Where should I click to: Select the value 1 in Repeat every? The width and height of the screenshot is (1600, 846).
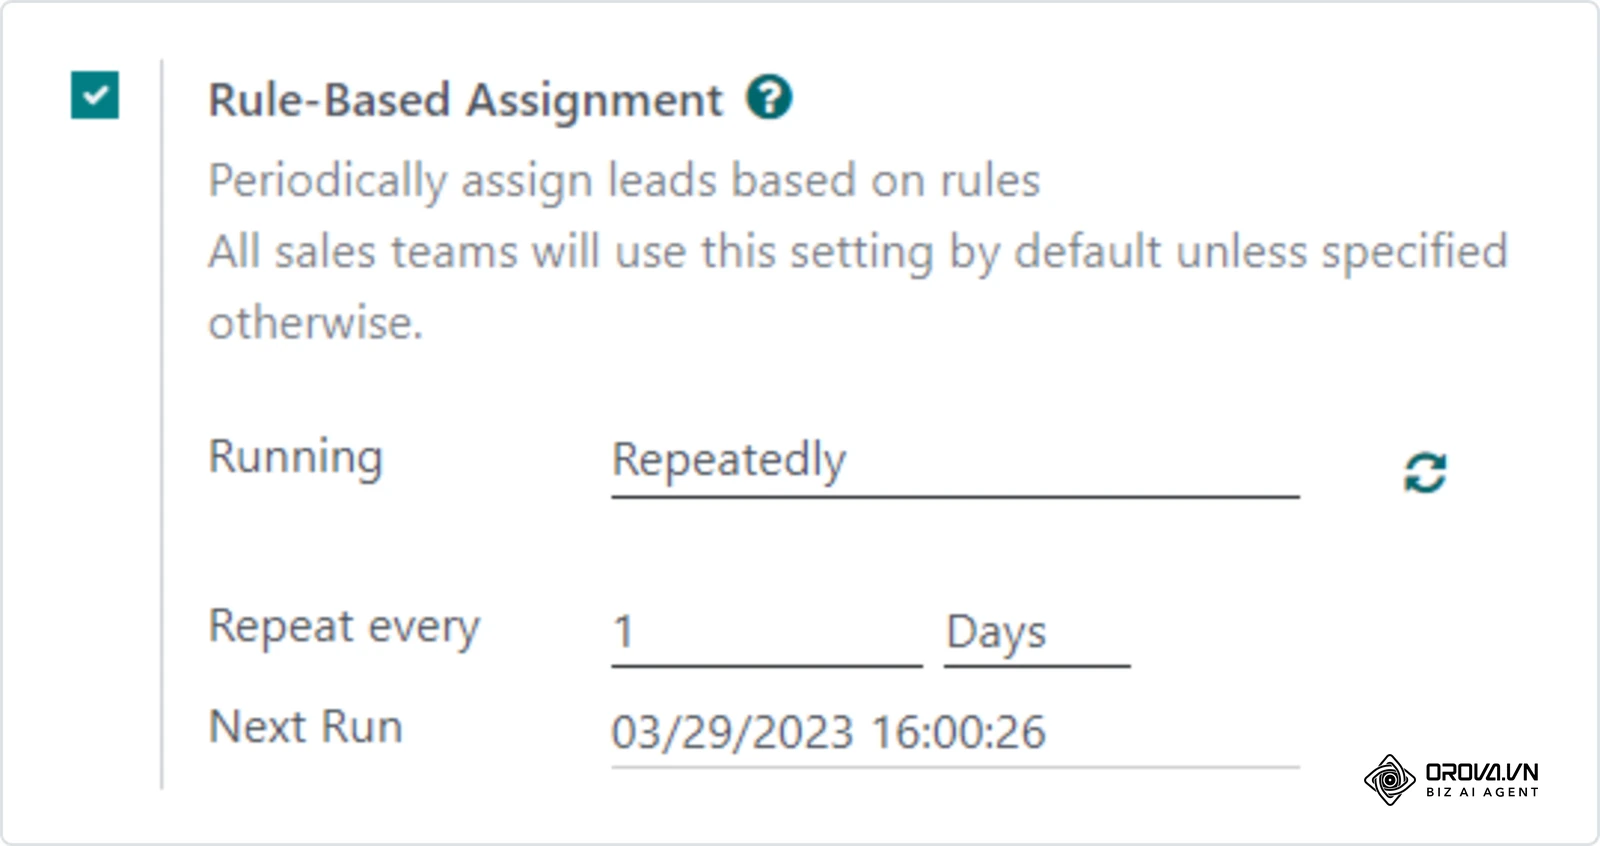623,632
